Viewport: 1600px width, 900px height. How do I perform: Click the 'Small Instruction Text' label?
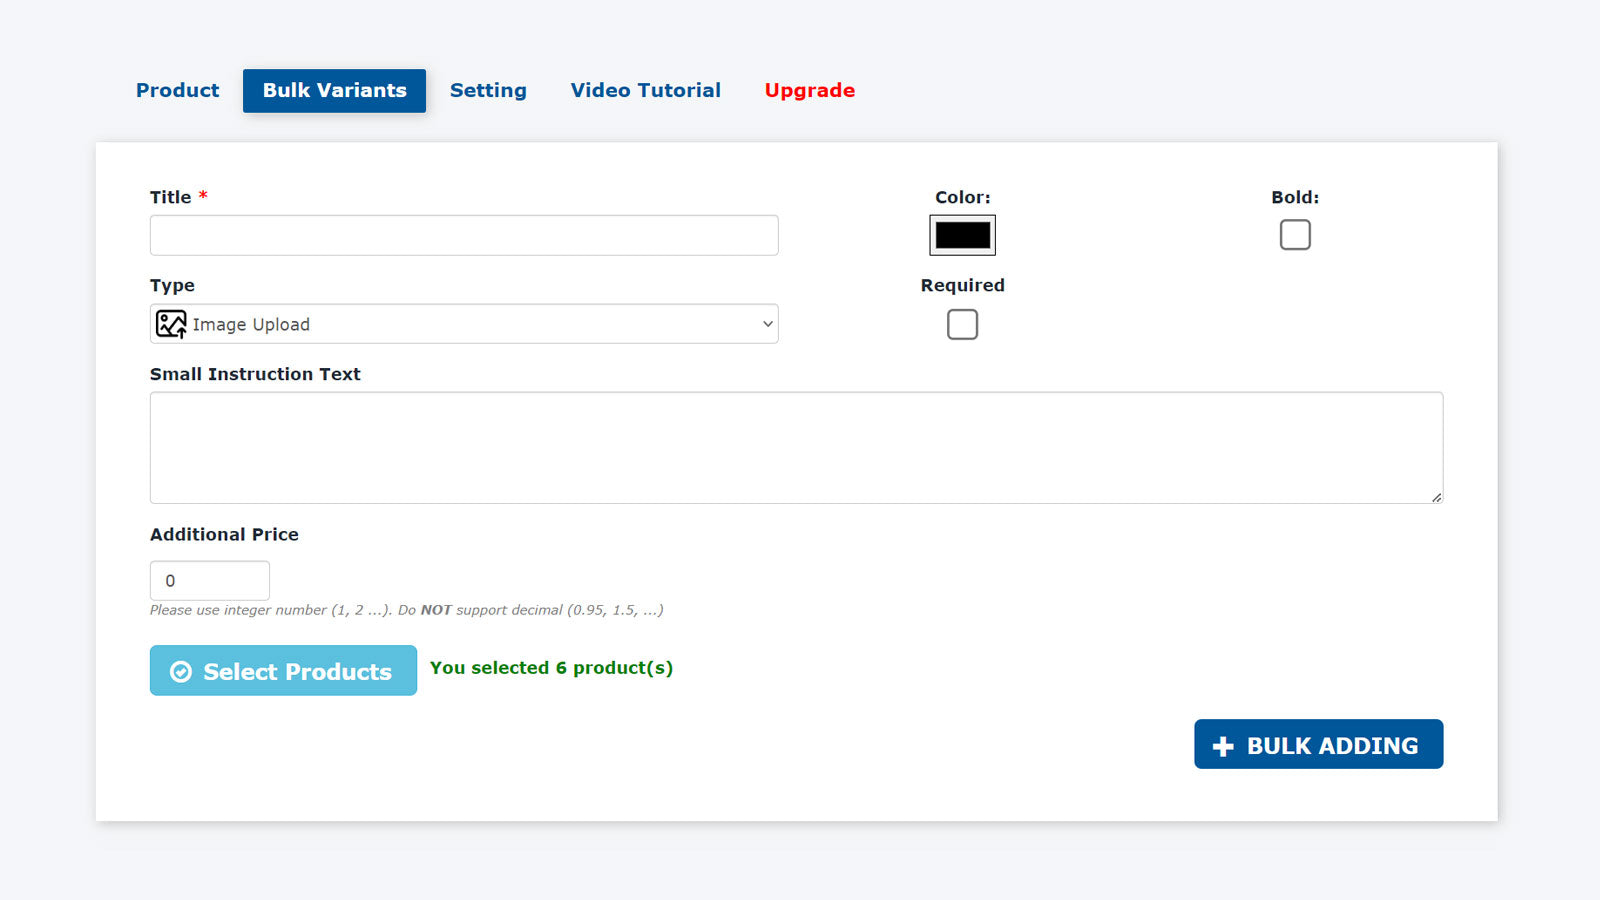[255, 374]
